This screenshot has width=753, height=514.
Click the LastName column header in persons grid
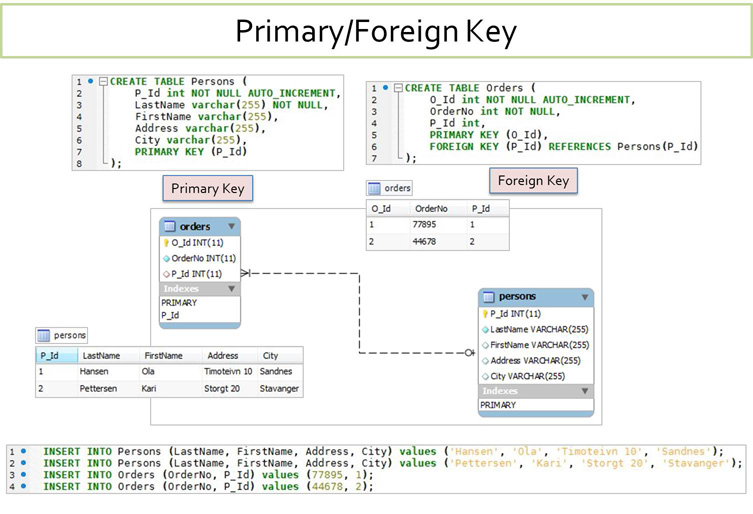click(101, 355)
